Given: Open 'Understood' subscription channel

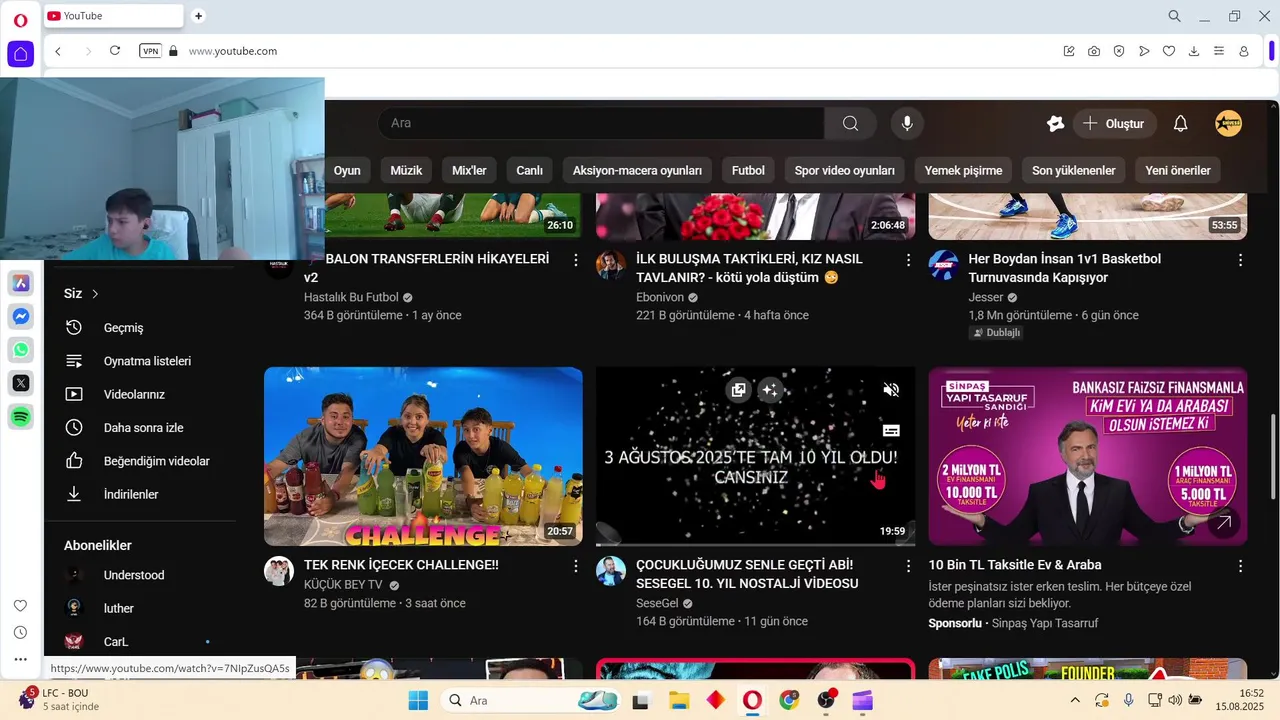Looking at the screenshot, I should click(x=140, y=575).
